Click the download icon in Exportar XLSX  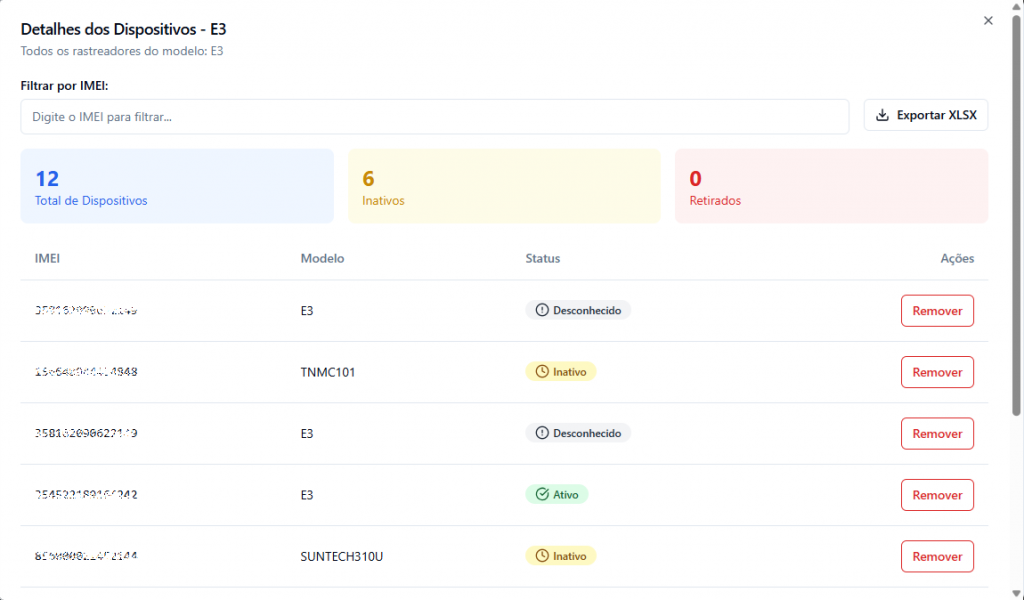coord(882,115)
